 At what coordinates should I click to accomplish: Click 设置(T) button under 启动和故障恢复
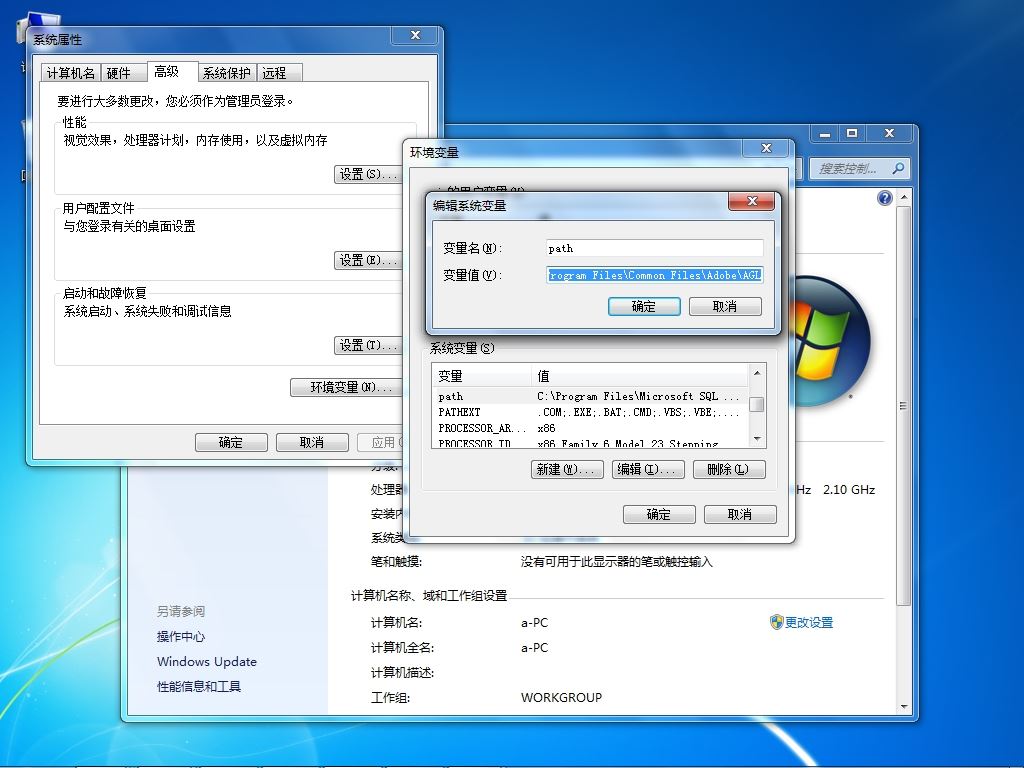(368, 345)
